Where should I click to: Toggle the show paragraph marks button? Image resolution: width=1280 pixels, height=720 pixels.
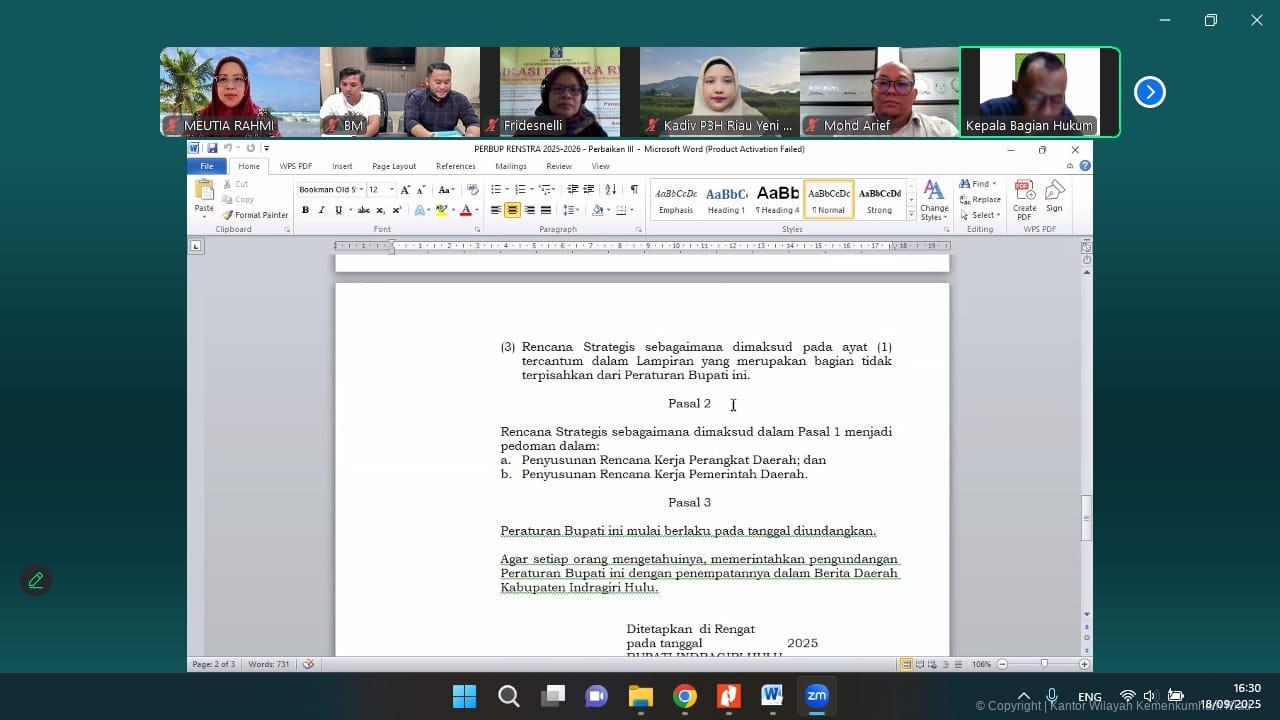point(633,189)
